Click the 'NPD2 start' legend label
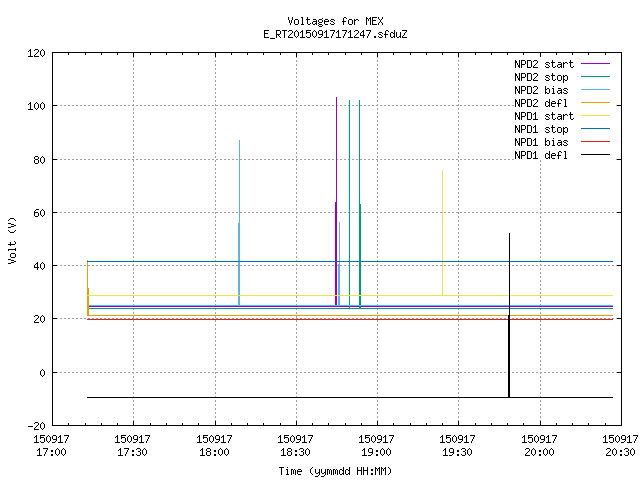Screen dimensions: 640x480 pos(544,64)
